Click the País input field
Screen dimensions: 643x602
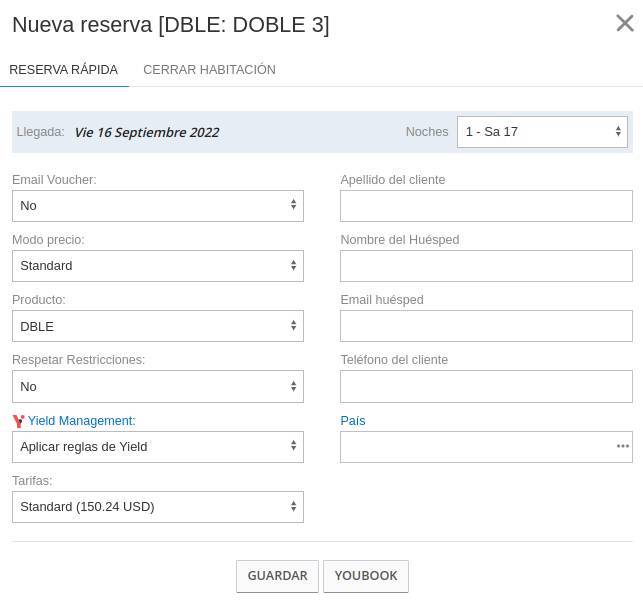point(476,447)
